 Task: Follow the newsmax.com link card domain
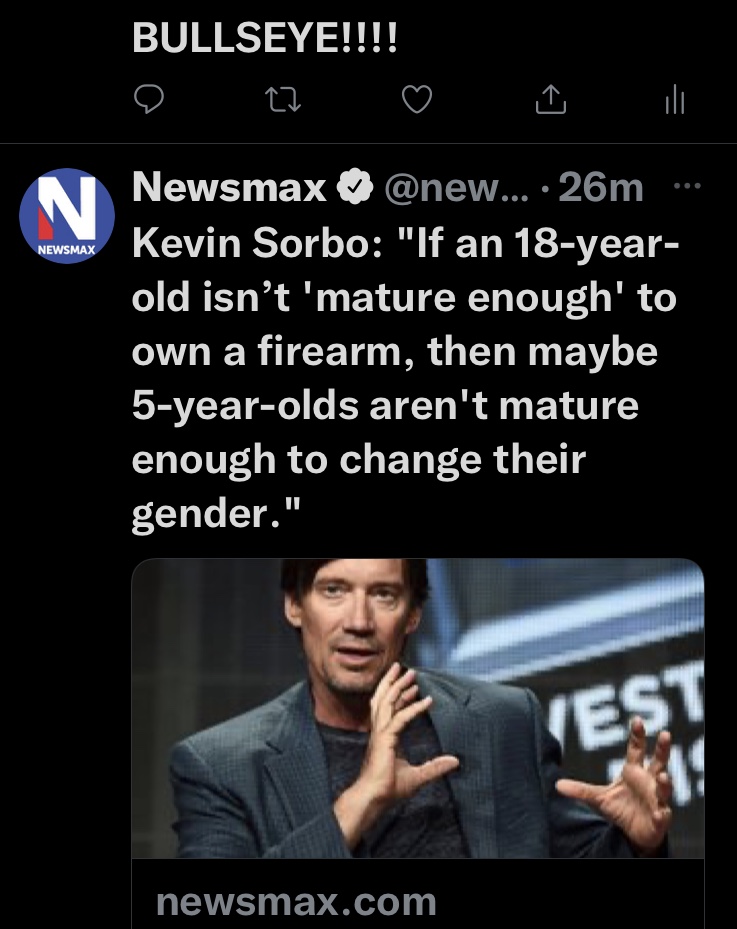click(x=296, y=901)
